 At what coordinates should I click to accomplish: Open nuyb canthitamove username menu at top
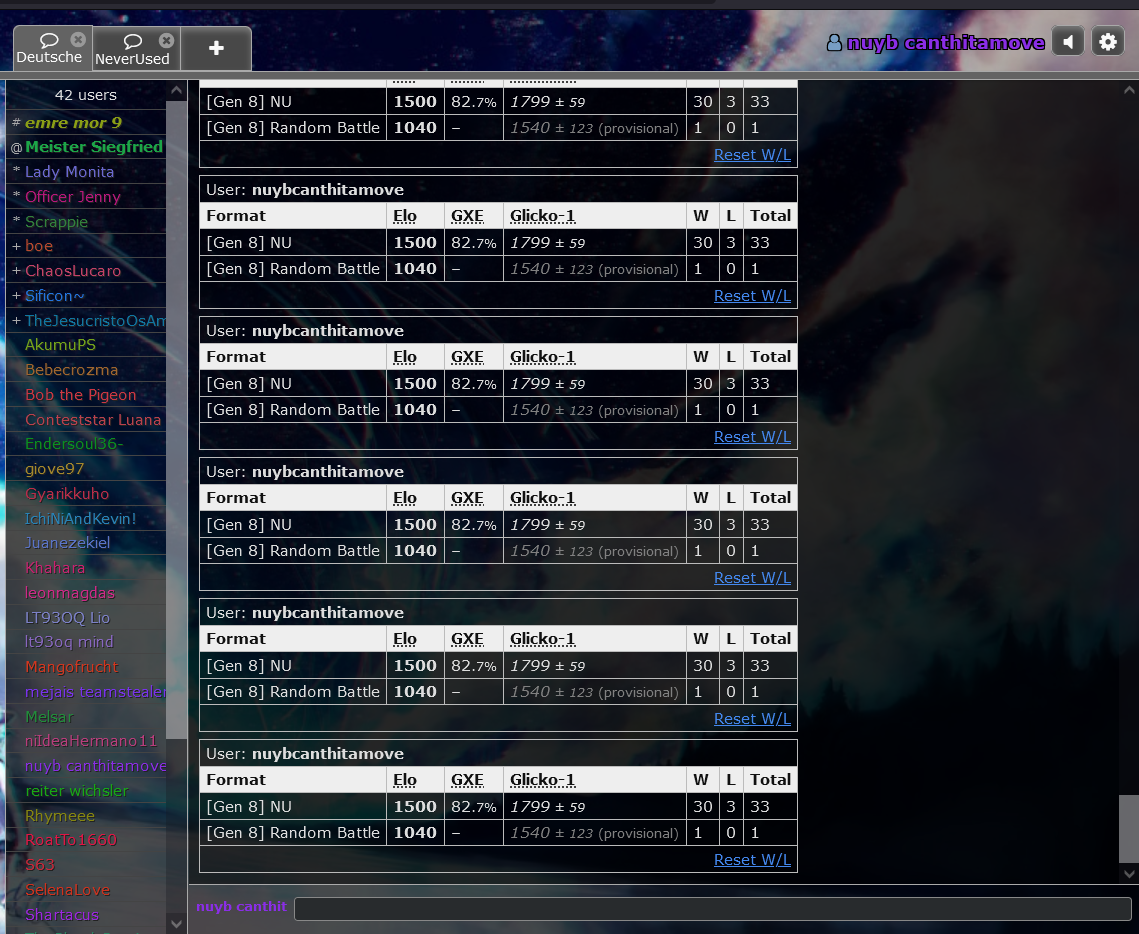click(x=936, y=43)
